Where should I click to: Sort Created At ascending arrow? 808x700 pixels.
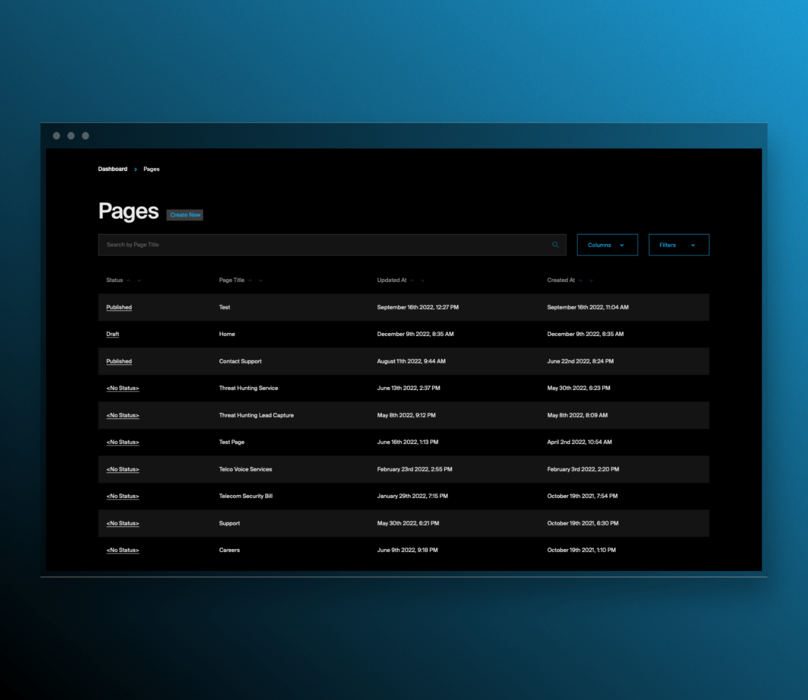(x=580, y=280)
